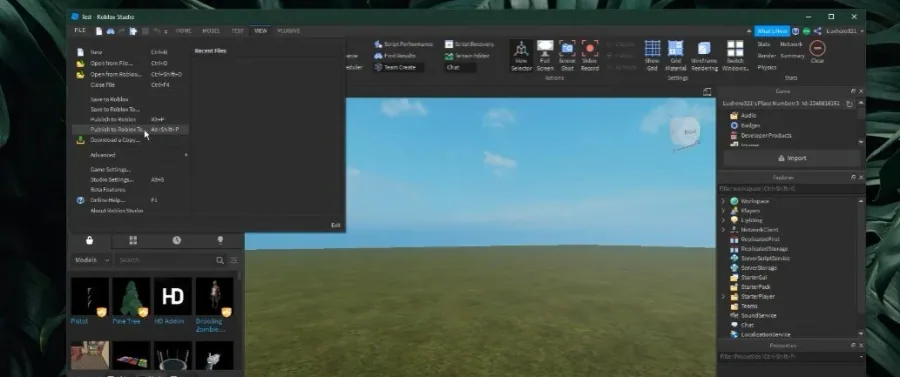
Task: Select the Pine Tree model thumbnail
Action: [131, 297]
